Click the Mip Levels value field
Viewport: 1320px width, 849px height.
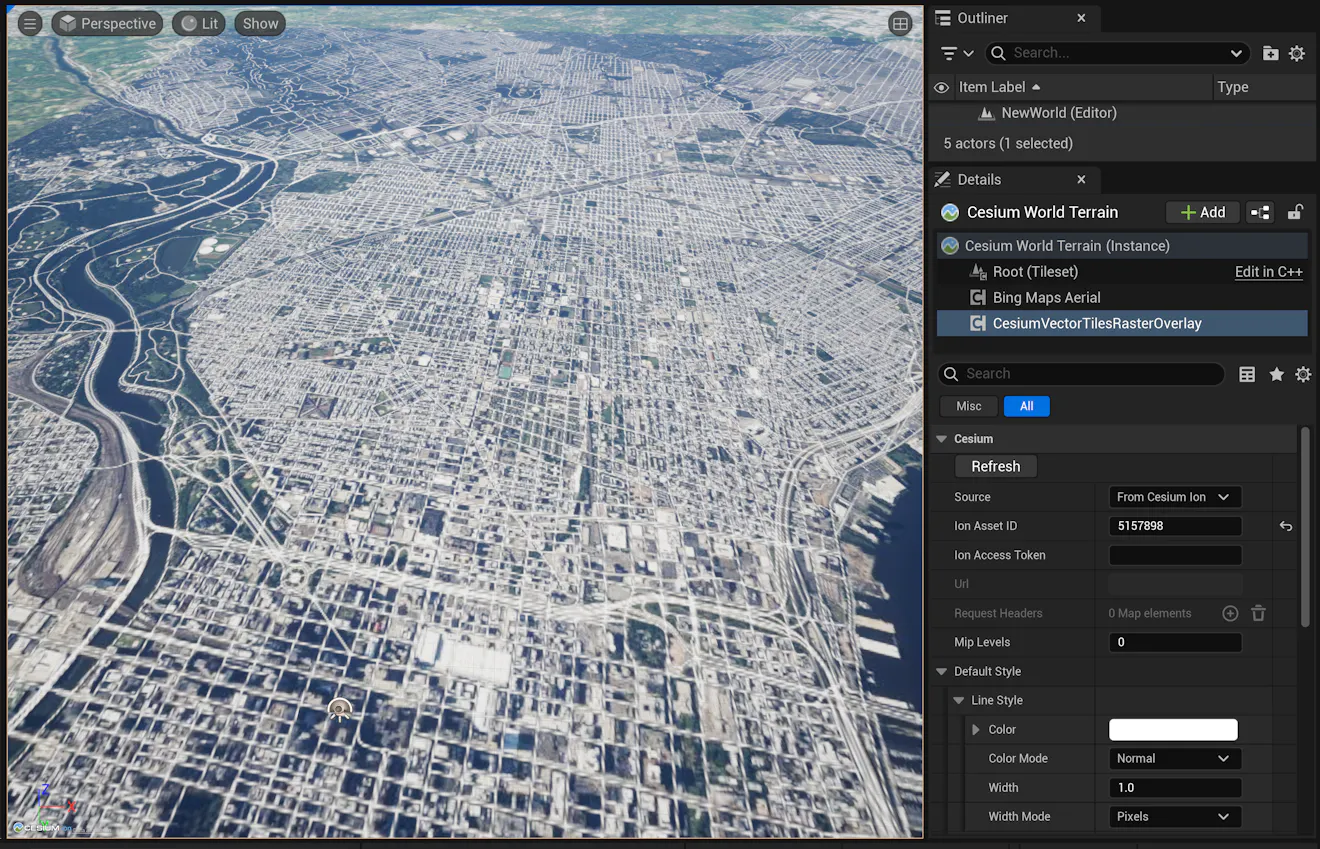[1175, 642]
